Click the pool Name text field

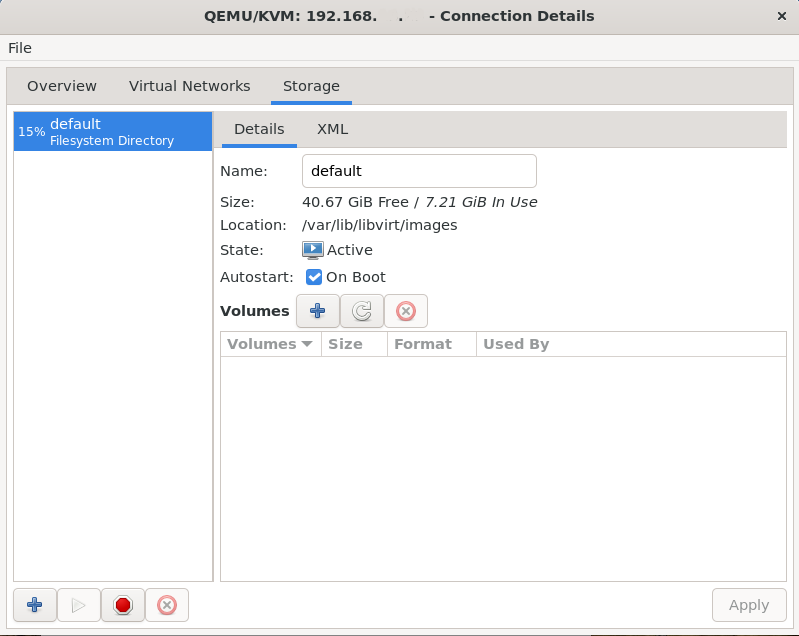coord(419,171)
